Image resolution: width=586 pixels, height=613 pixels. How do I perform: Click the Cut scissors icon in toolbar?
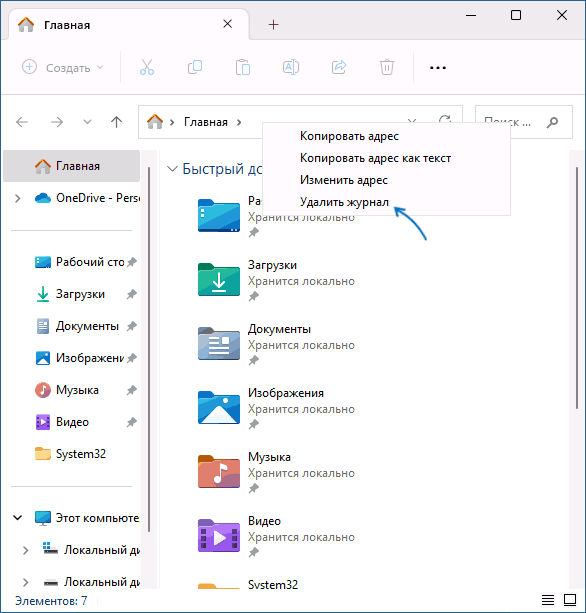point(147,67)
